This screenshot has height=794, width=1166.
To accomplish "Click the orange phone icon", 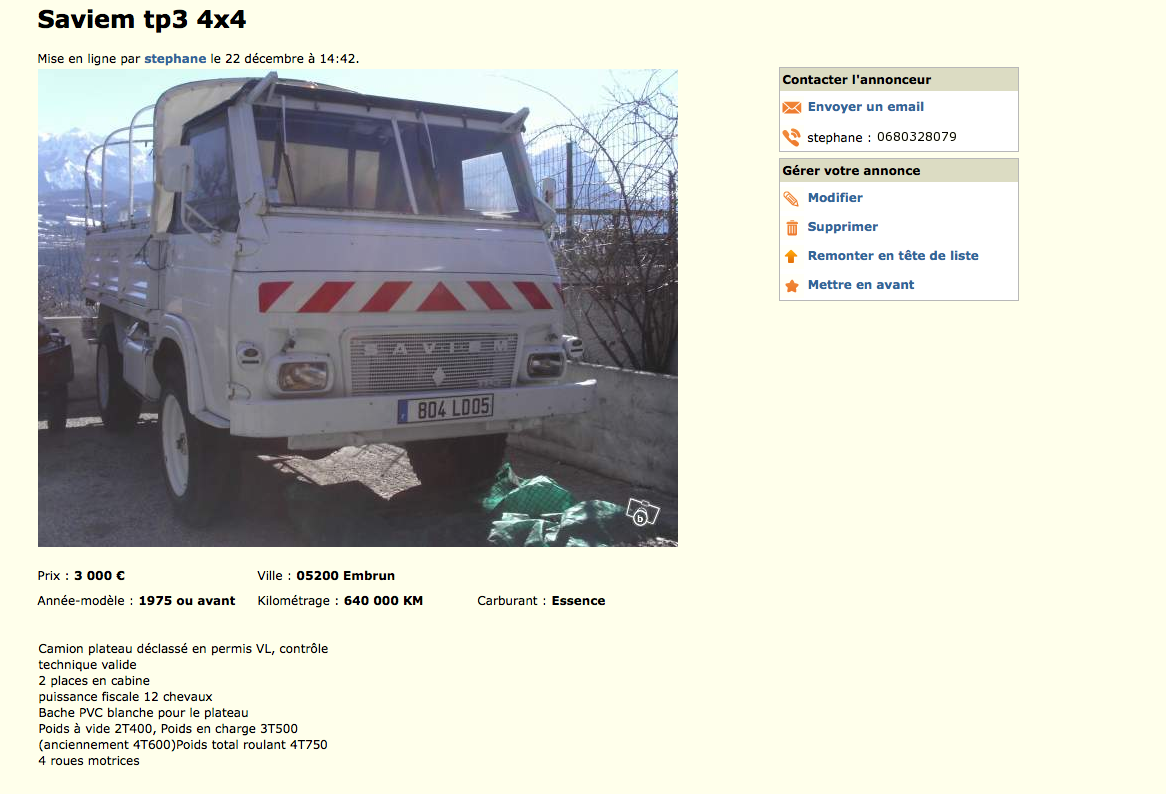I will point(791,138).
